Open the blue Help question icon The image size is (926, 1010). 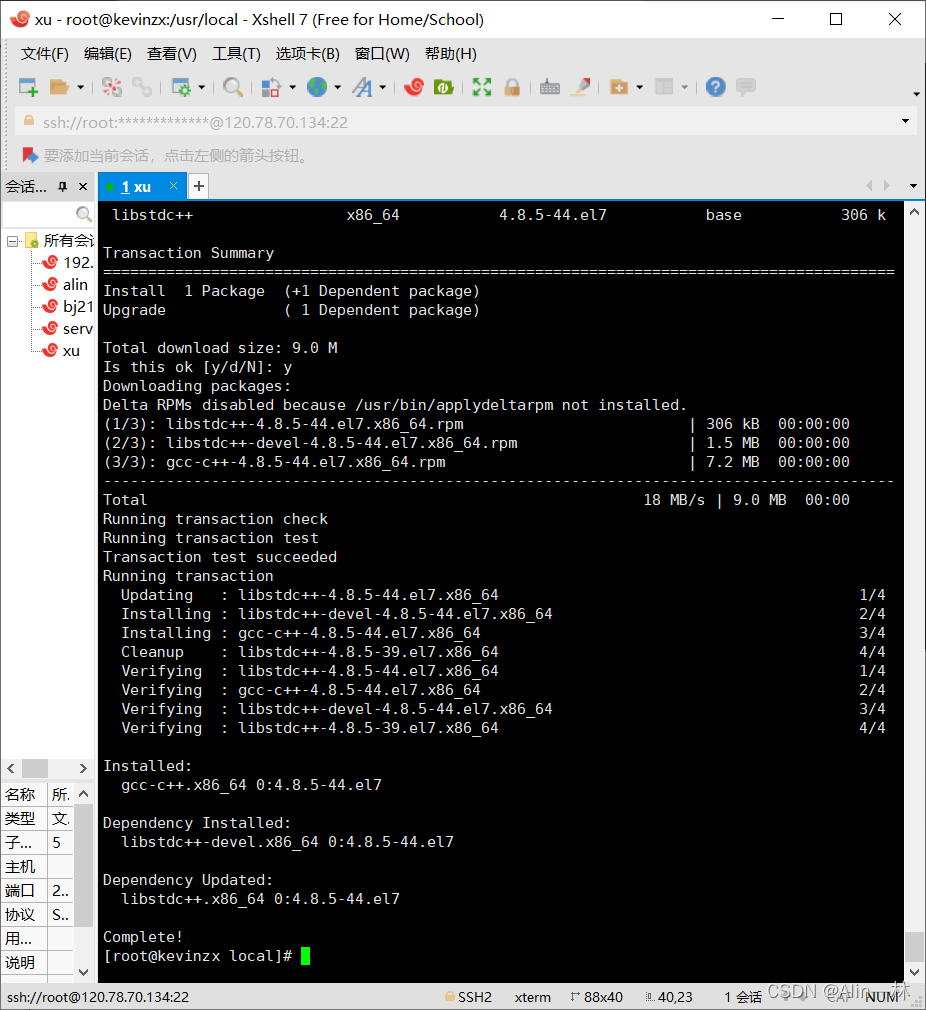[715, 87]
